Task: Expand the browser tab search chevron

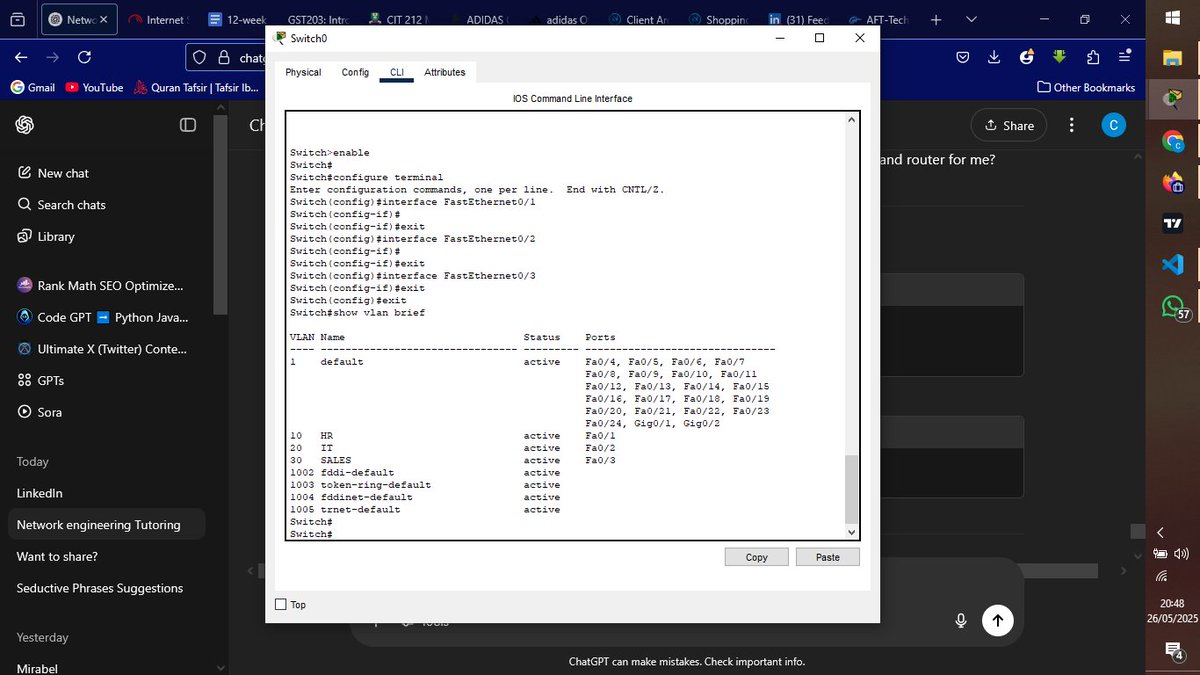Action: pos(971,18)
